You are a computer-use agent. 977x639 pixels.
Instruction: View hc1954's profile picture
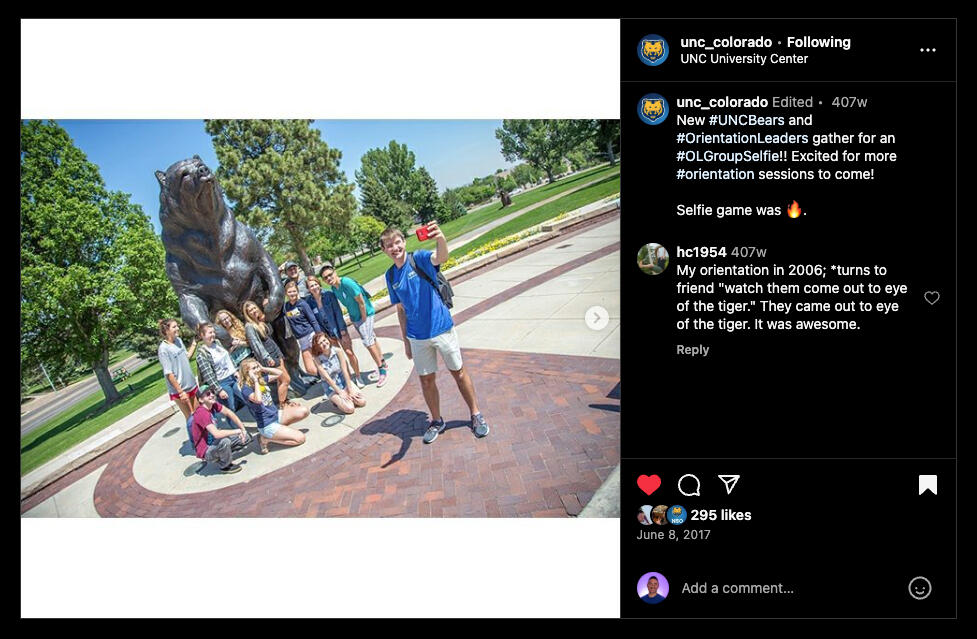coord(652,258)
